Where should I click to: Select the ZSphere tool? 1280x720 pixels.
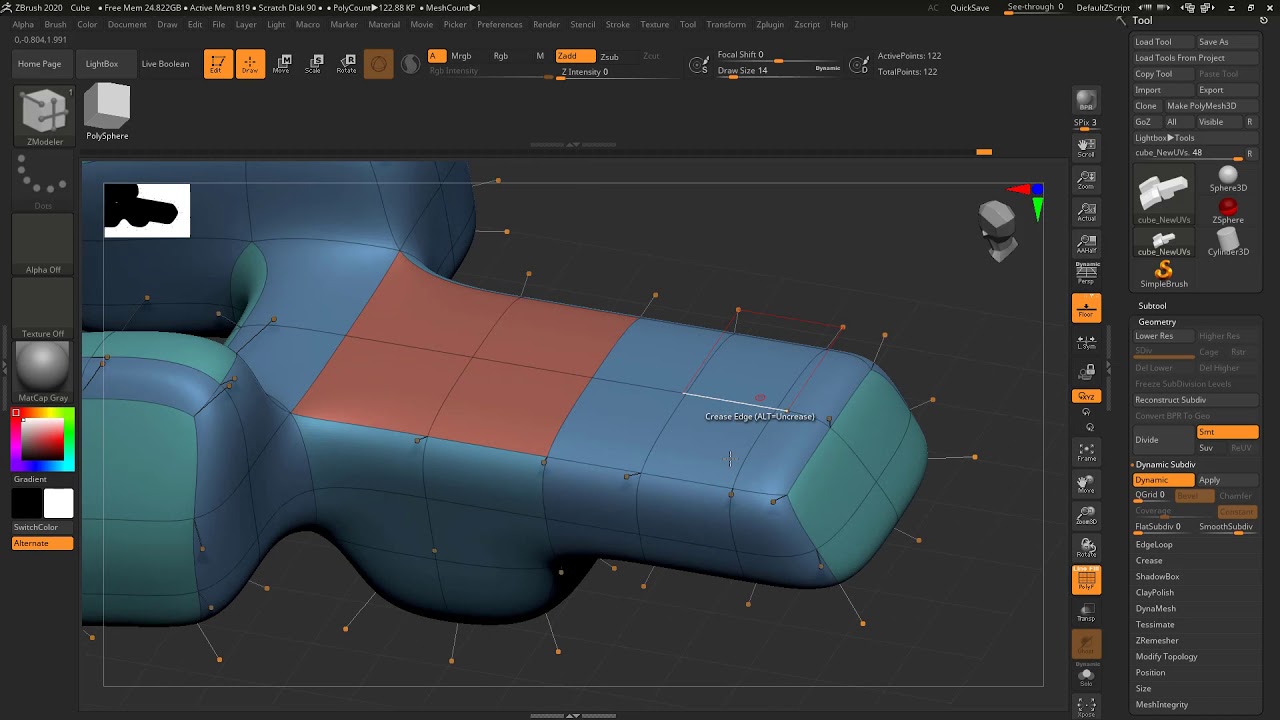(x=1228, y=211)
